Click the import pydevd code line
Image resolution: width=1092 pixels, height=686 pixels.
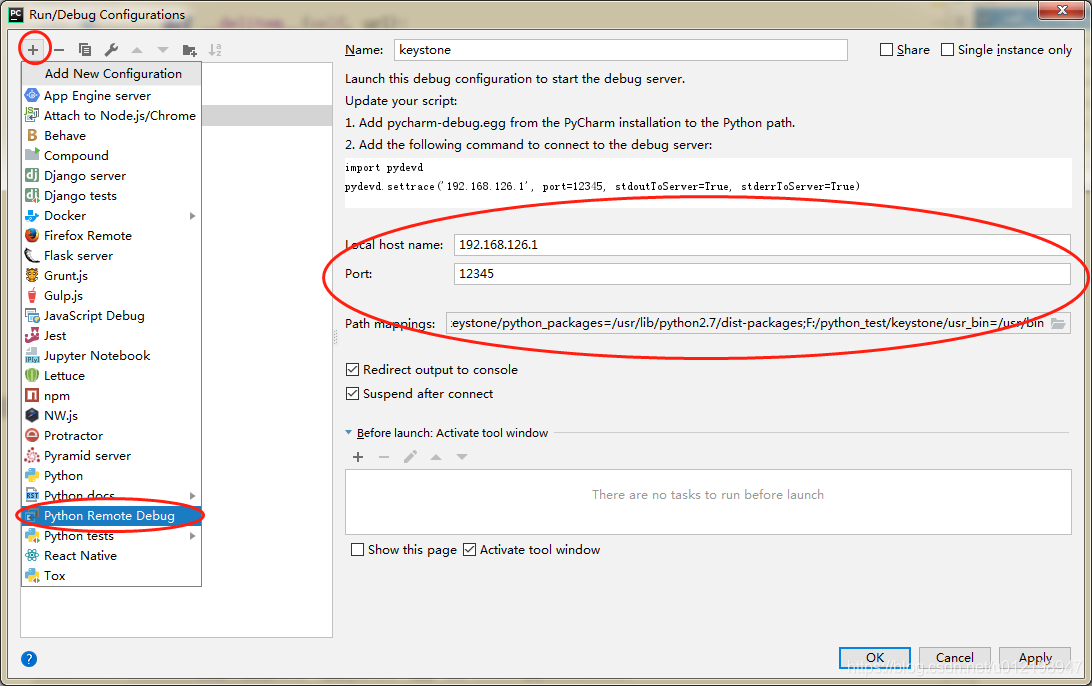pos(384,168)
